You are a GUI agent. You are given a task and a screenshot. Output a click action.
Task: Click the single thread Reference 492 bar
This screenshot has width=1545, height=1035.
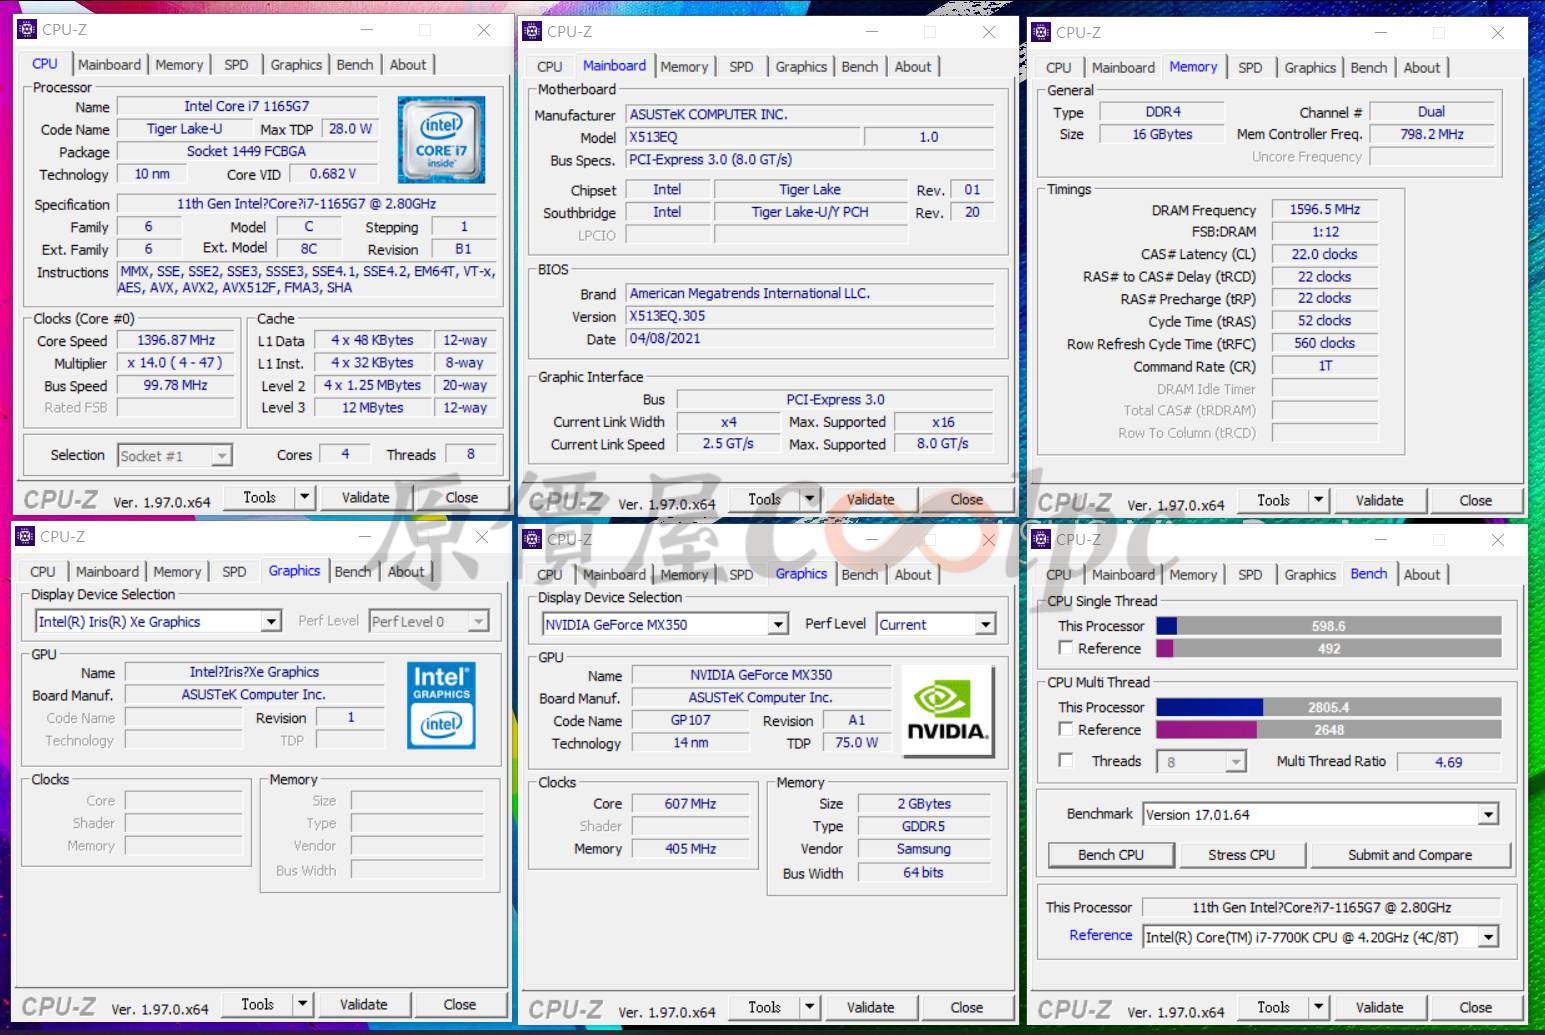click(1328, 649)
